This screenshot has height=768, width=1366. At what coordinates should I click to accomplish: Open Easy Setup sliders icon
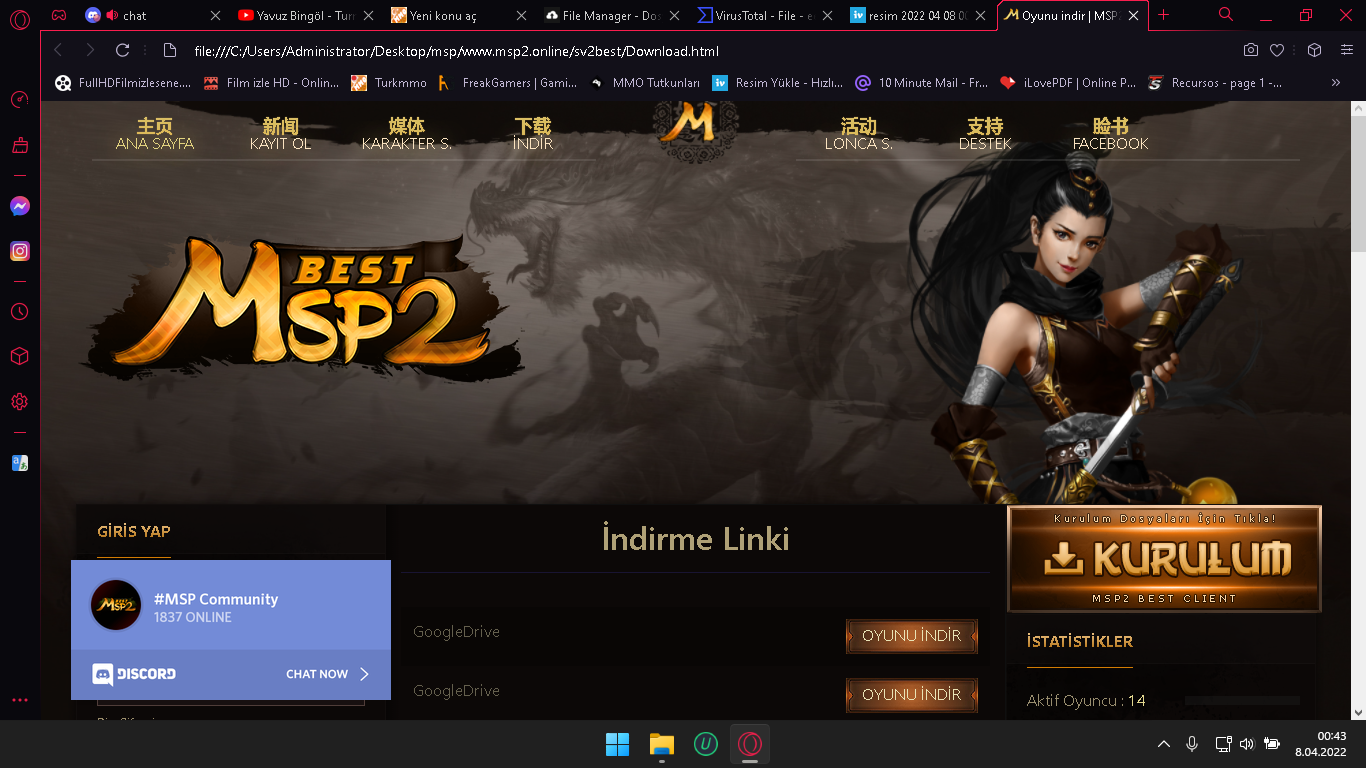coord(1346,50)
